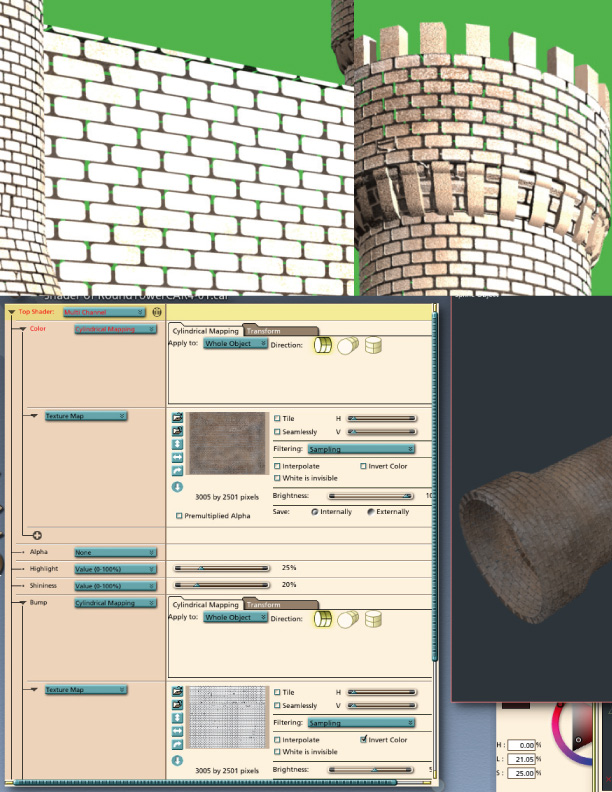Uncheck Invert Color in Bump texture settings

363,739
